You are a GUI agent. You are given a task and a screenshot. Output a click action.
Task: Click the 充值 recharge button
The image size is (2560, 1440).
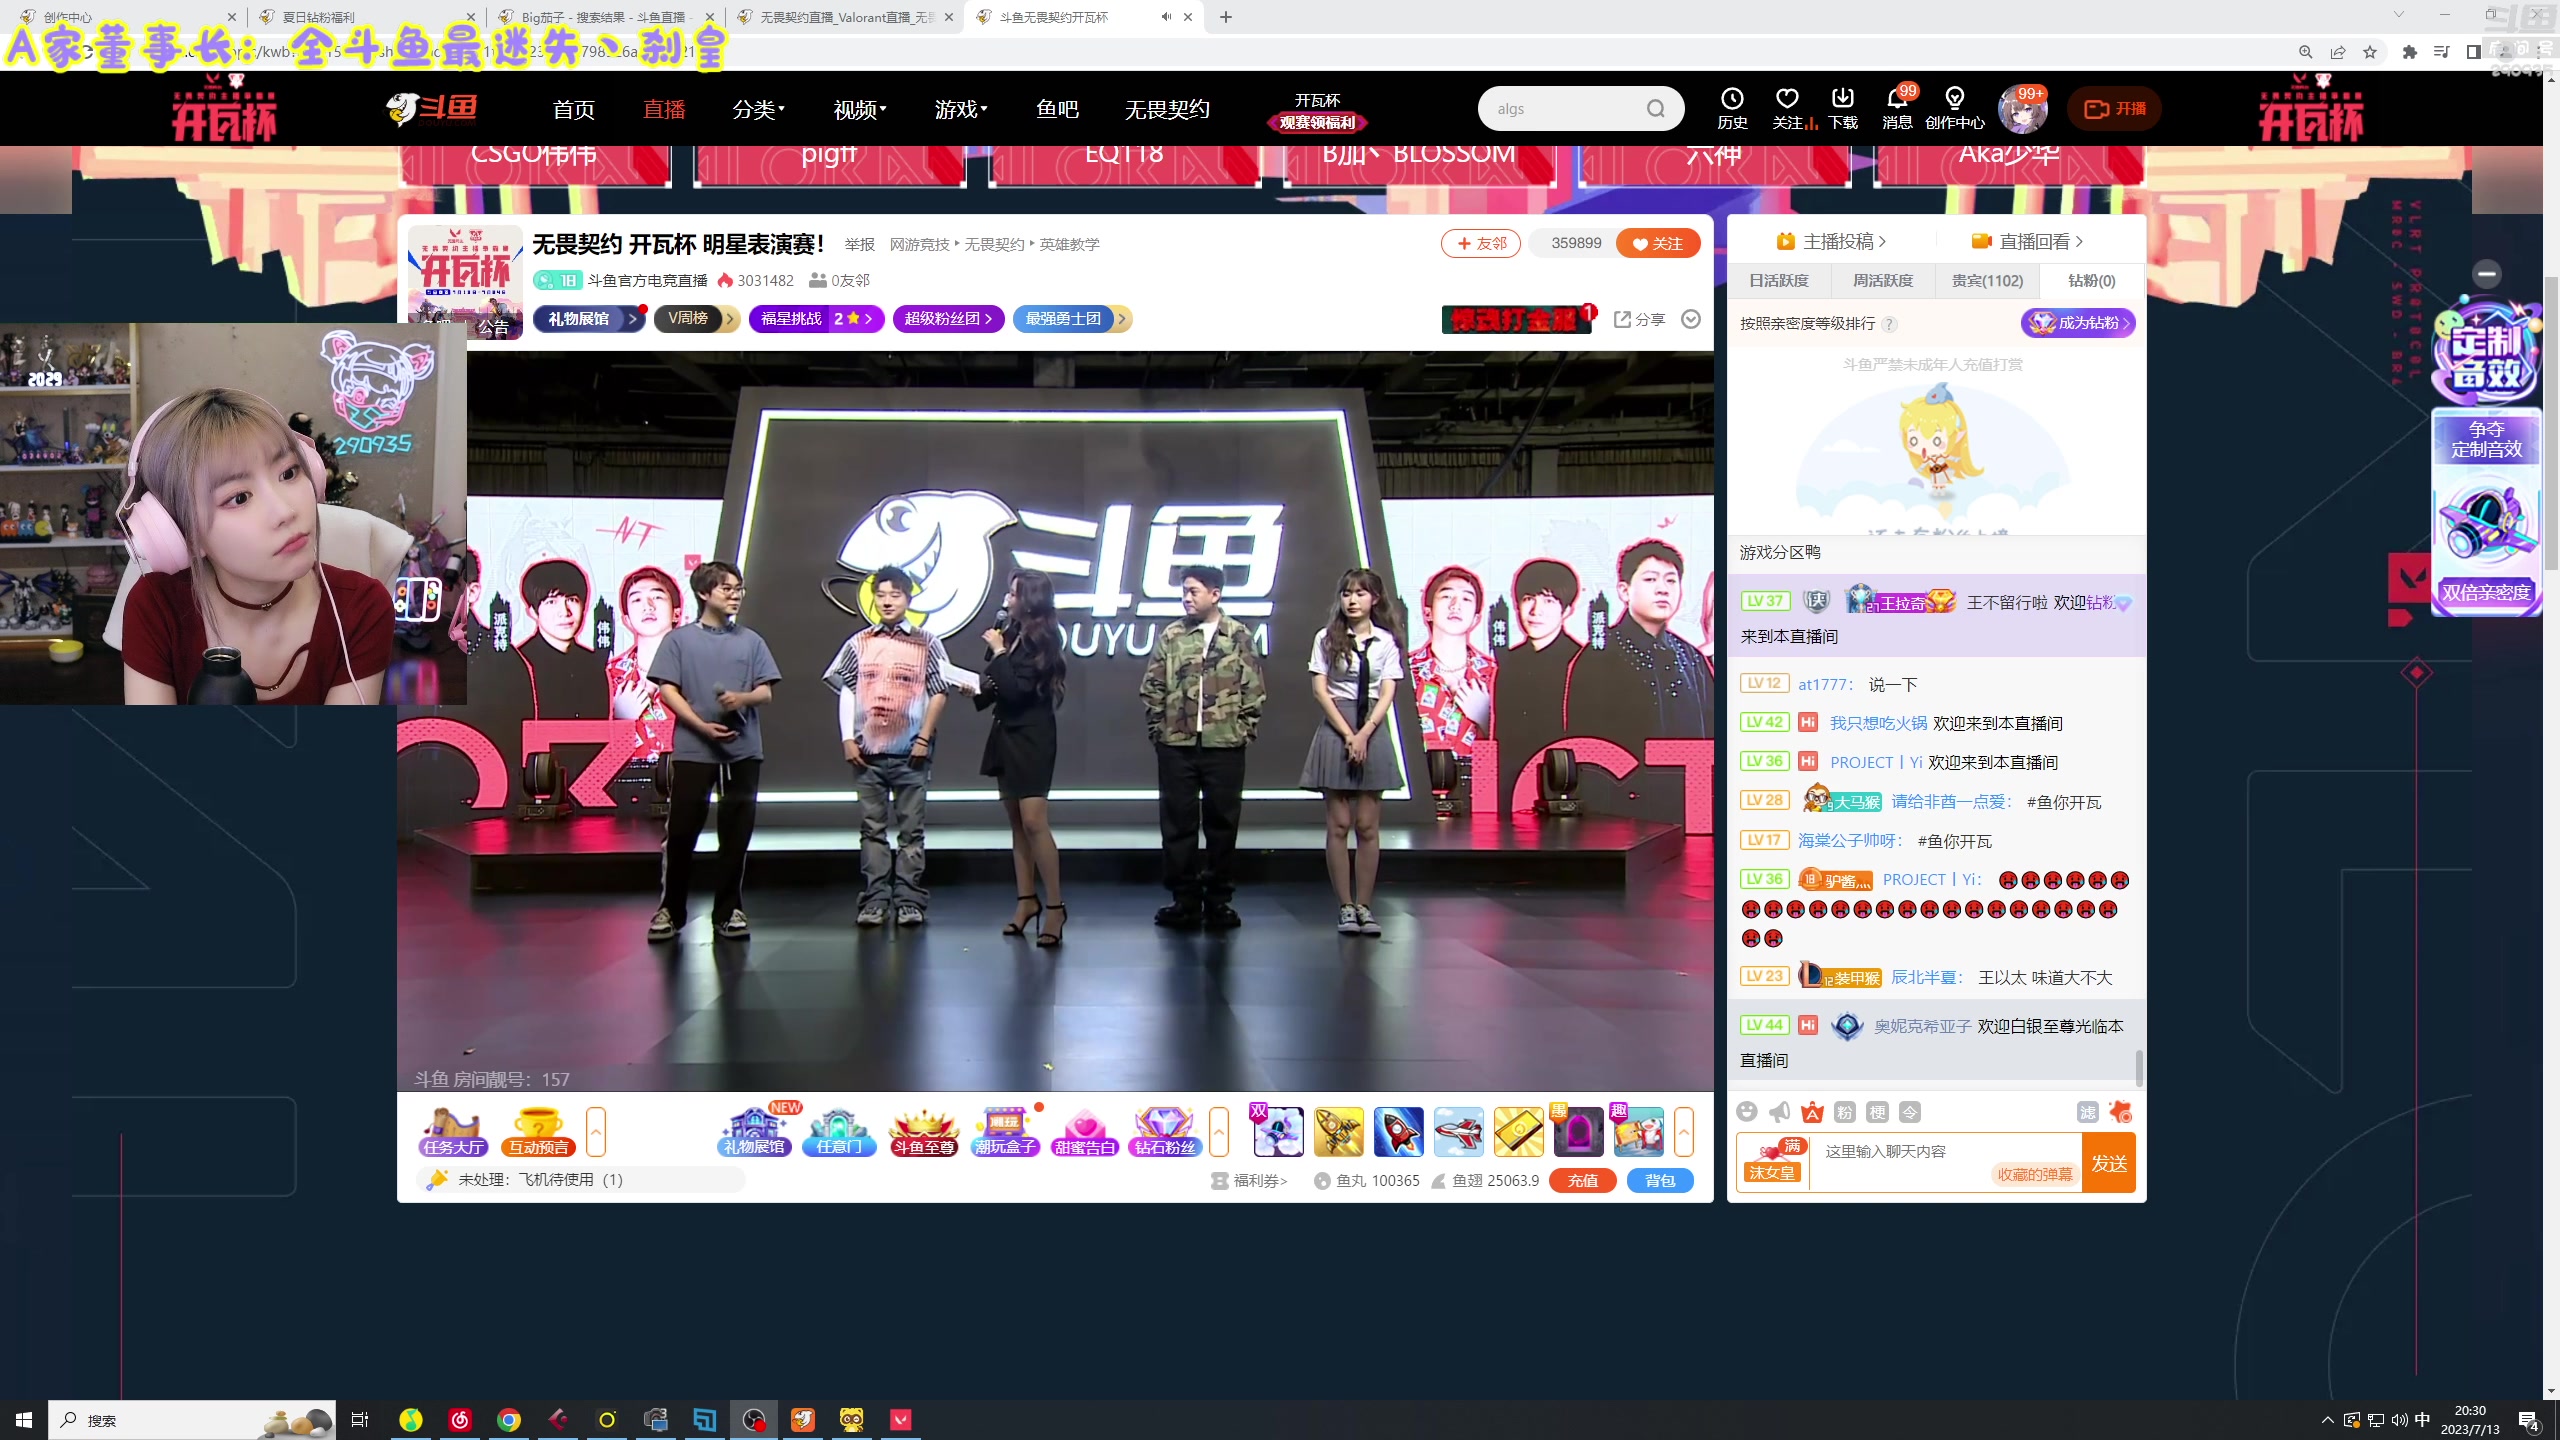(1582, 1181)
